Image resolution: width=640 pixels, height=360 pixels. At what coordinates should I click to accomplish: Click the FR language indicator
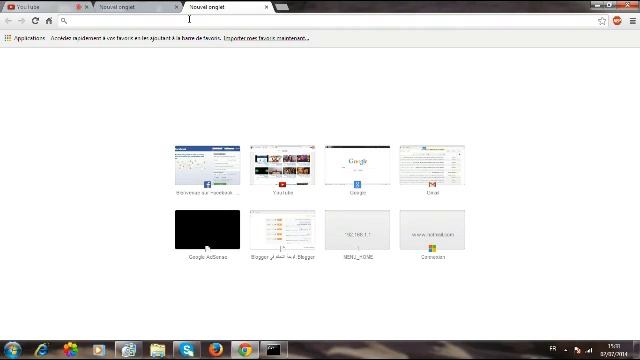tap(553, 349)
